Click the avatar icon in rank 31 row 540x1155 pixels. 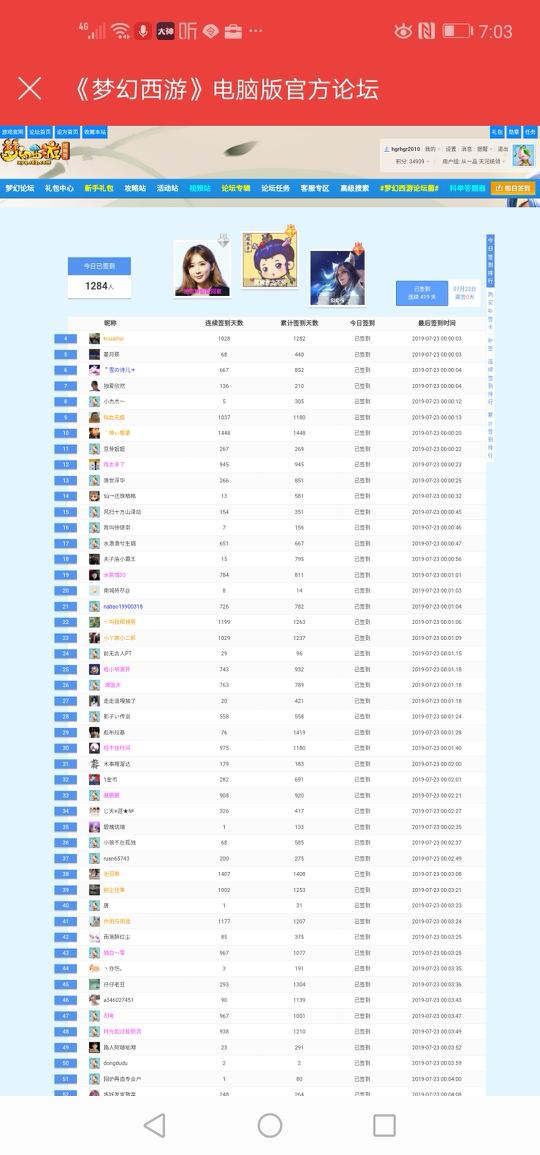point(94,764)
